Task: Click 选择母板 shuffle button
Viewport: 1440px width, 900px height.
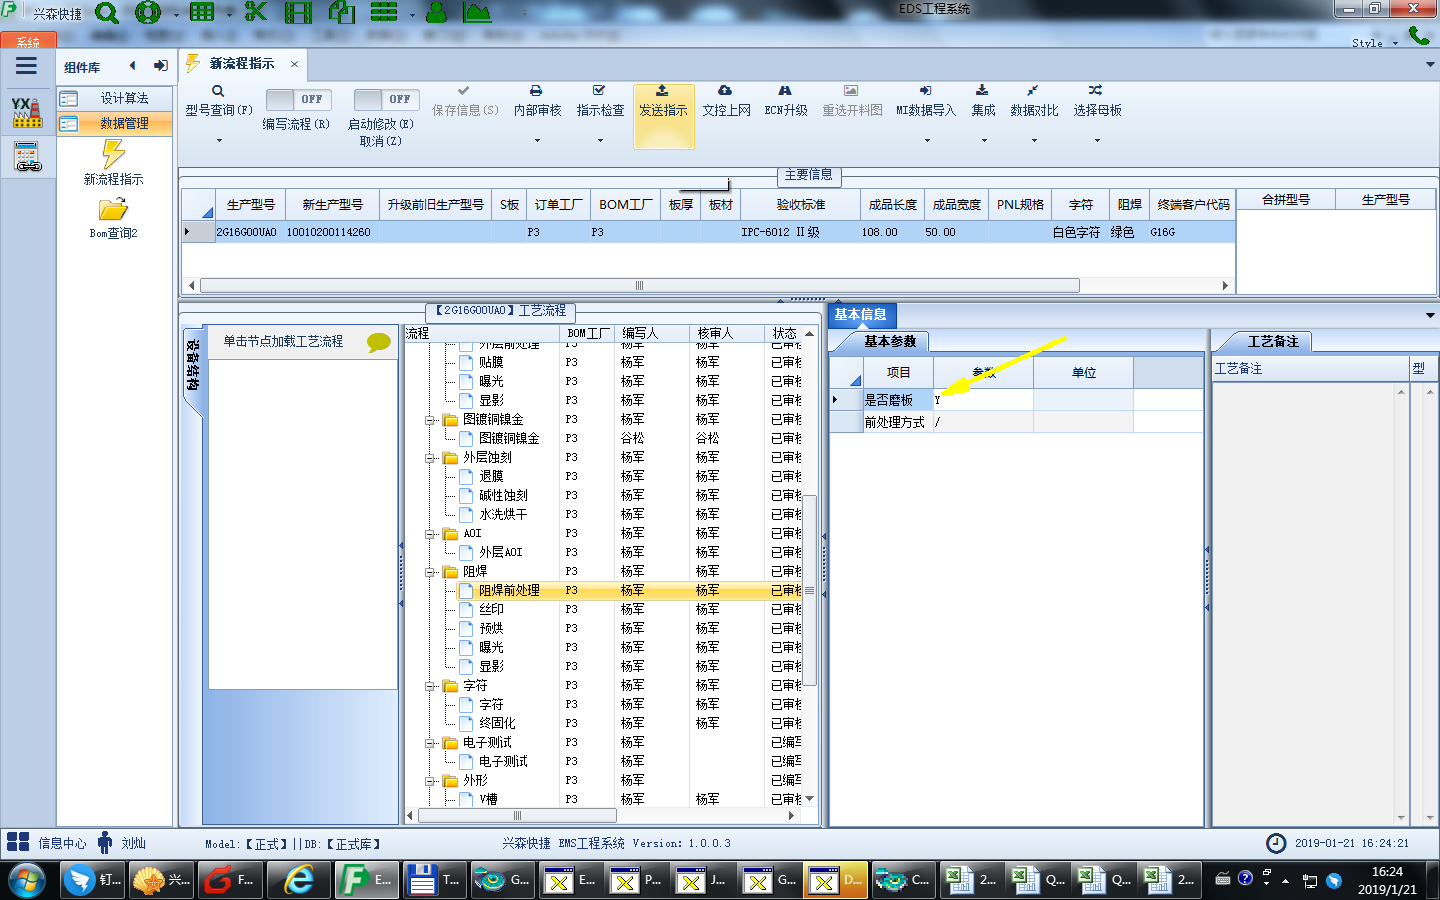Action: tap(1097, 100)
